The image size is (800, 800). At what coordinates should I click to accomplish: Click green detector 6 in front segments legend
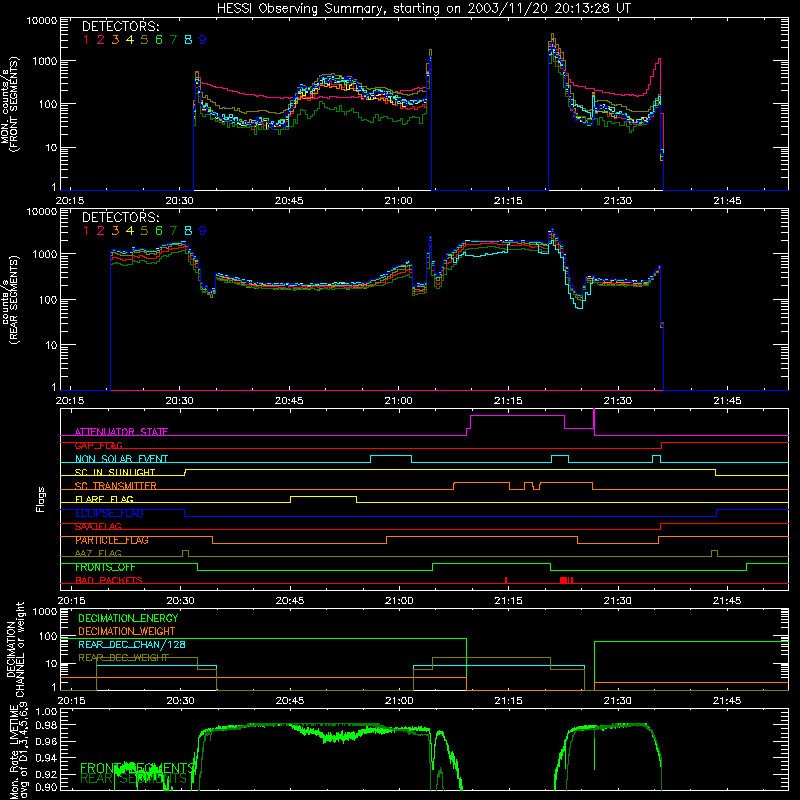[159, 40]
